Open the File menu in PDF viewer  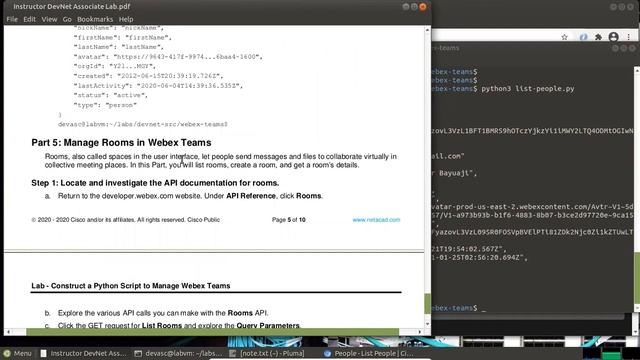point(12,19)
